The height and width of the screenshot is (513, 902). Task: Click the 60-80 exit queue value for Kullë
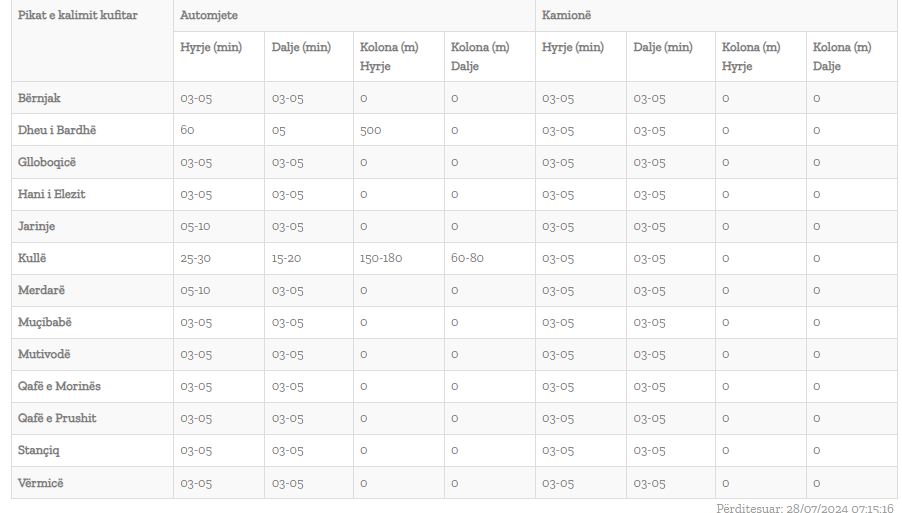coord(467,259)
